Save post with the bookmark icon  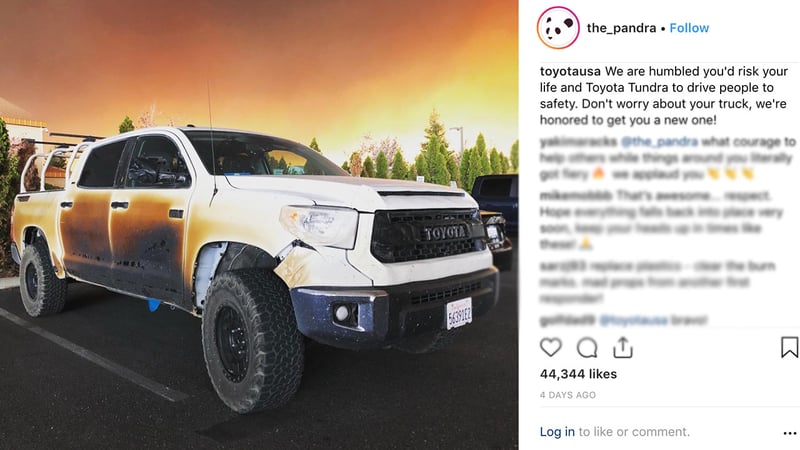pos(789,347)
